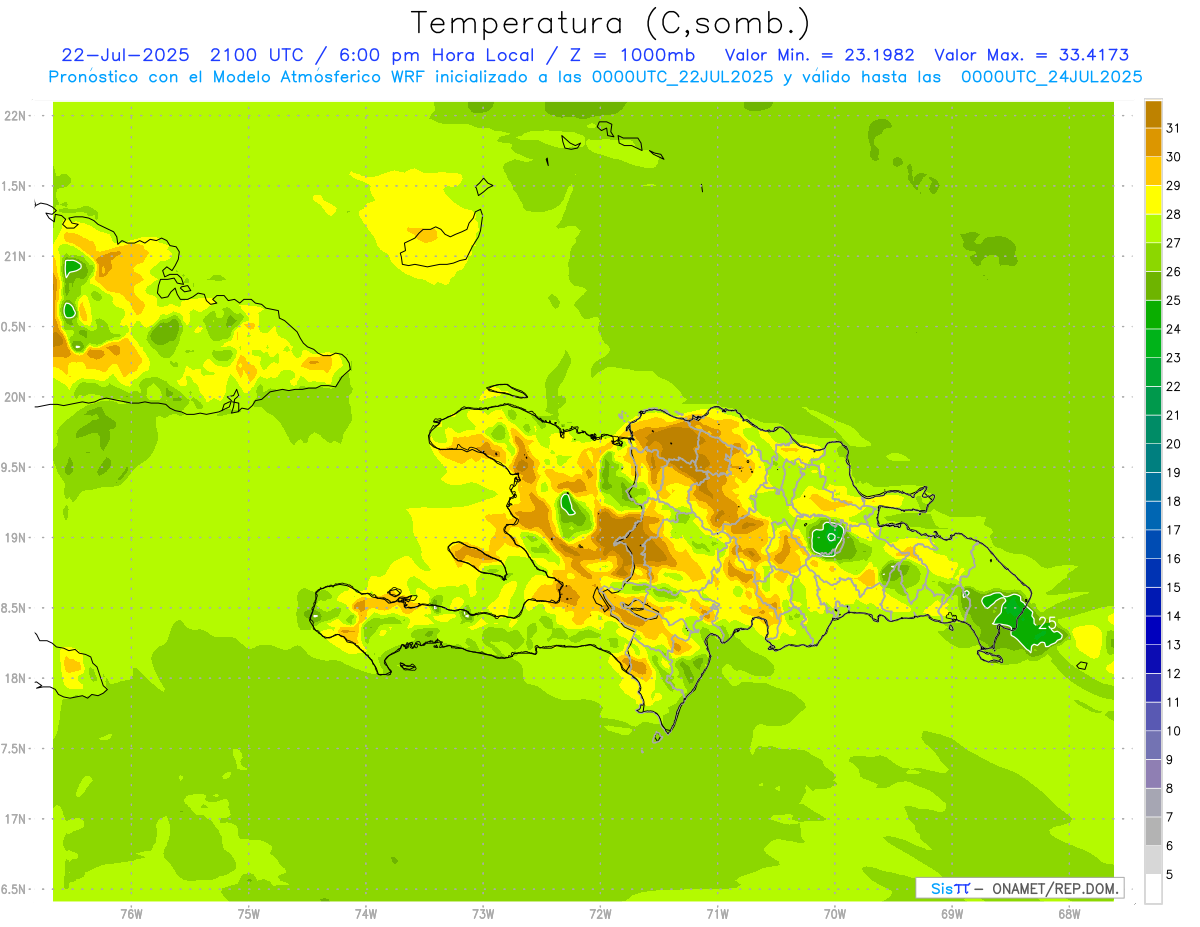Click the legend value "5"

point(1170,875)
